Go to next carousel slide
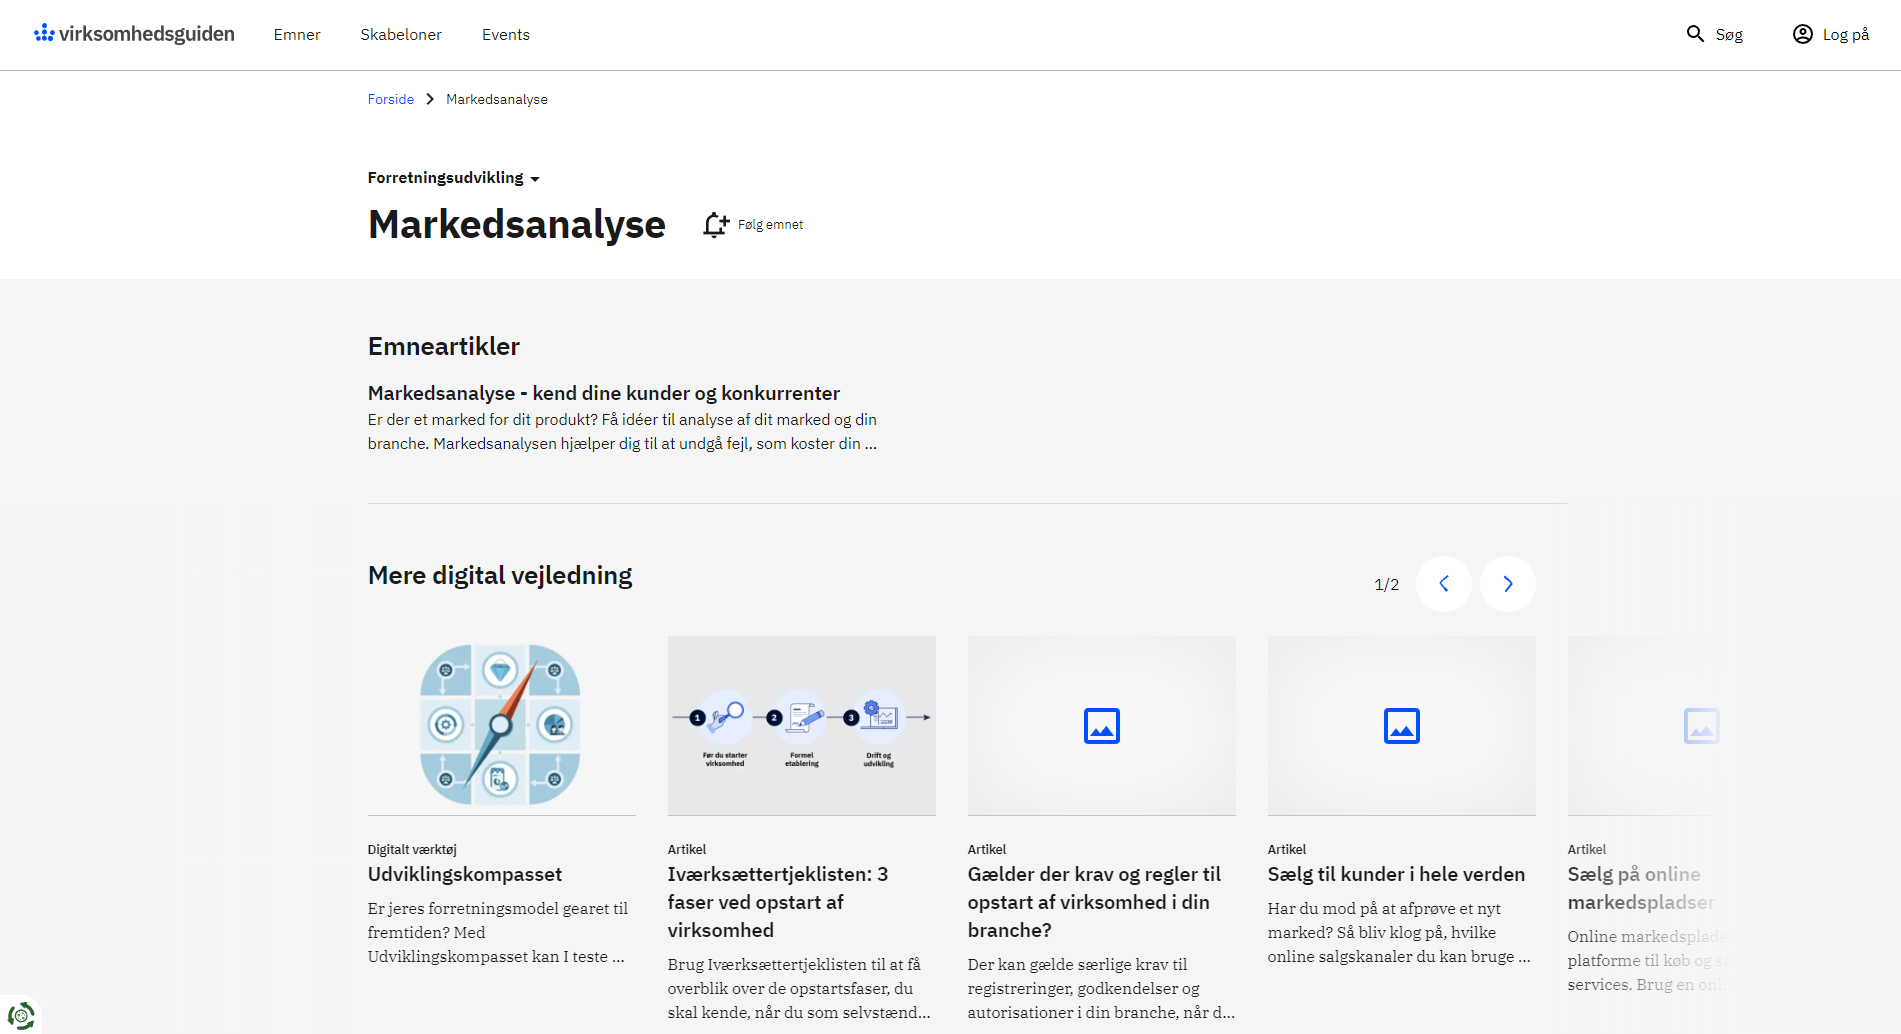 pos(1507,584)
